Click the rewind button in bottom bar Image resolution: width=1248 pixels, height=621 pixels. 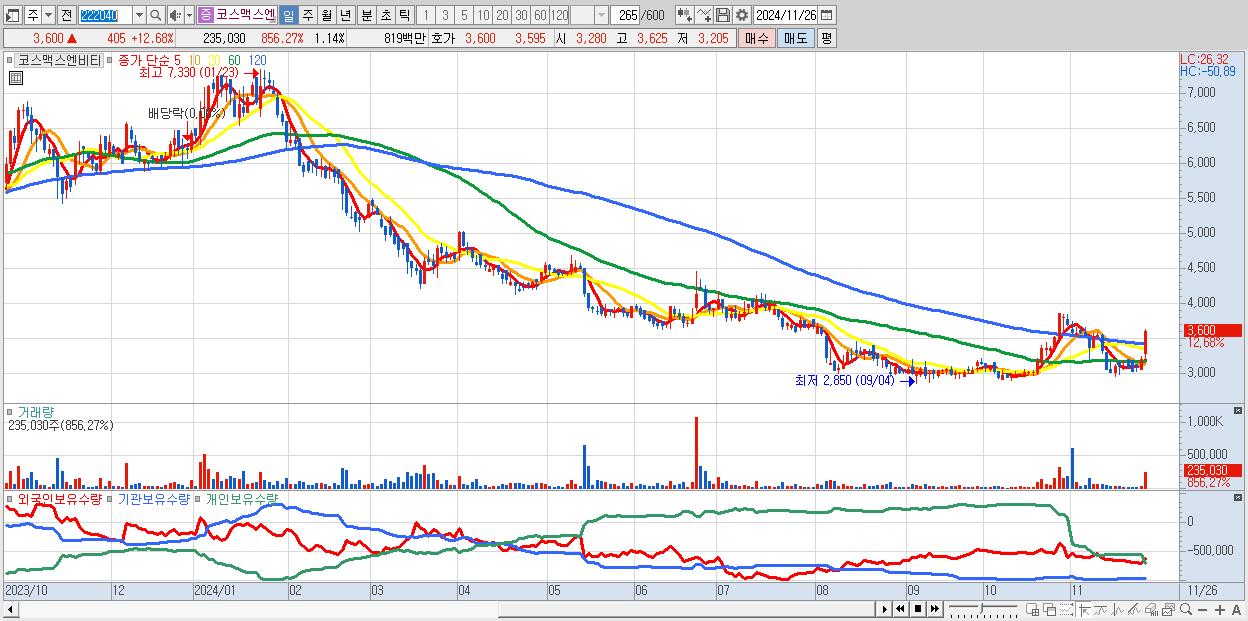pyautogui.click(x=900, y=609)
